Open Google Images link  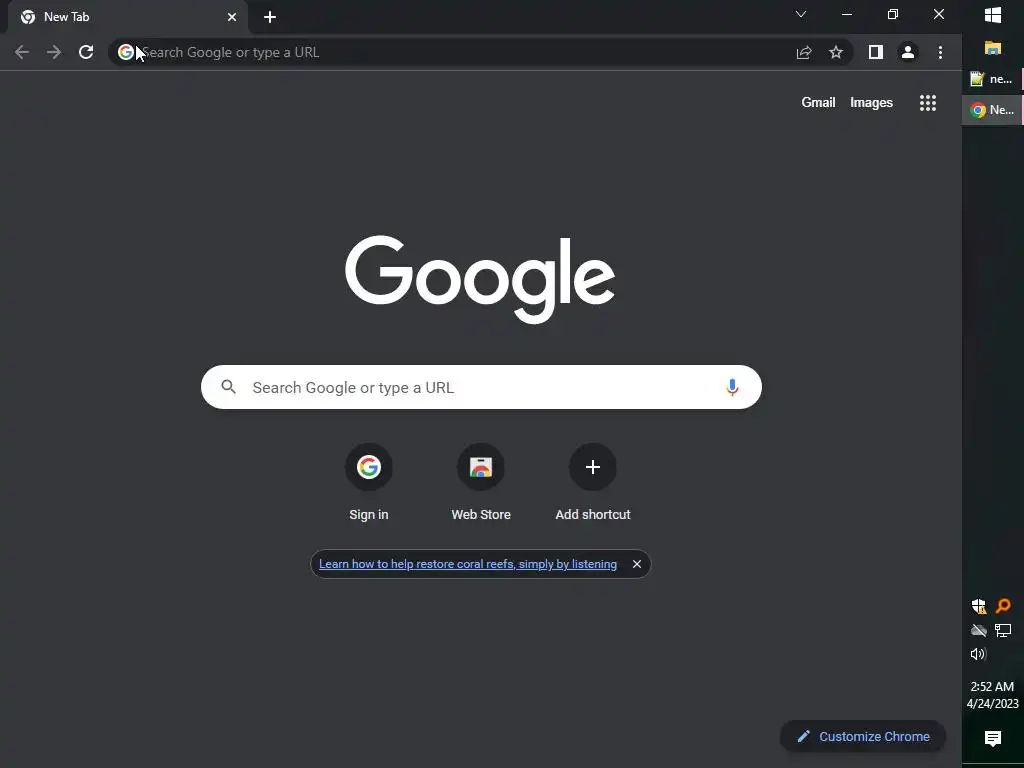click(x=871, y=103)
